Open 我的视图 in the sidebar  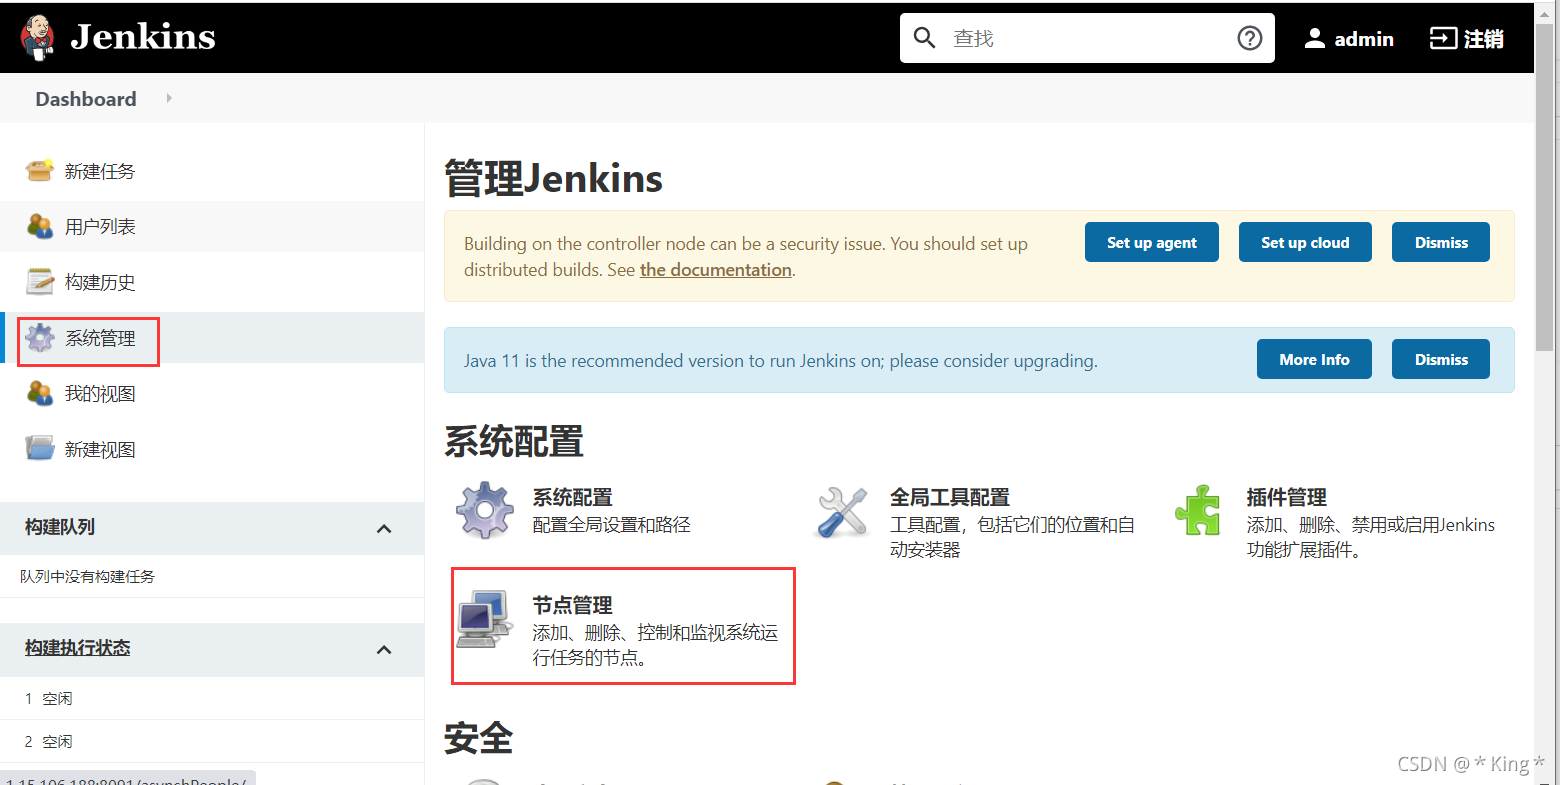click(x=100, y=394)
